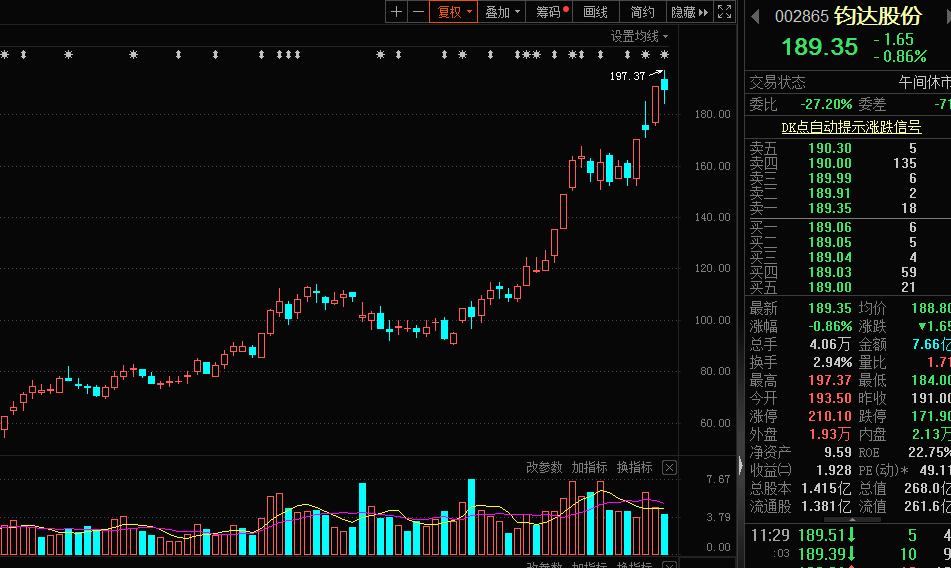
Task: Toggle the 画线 drawing tools
Action: [595, 12]
